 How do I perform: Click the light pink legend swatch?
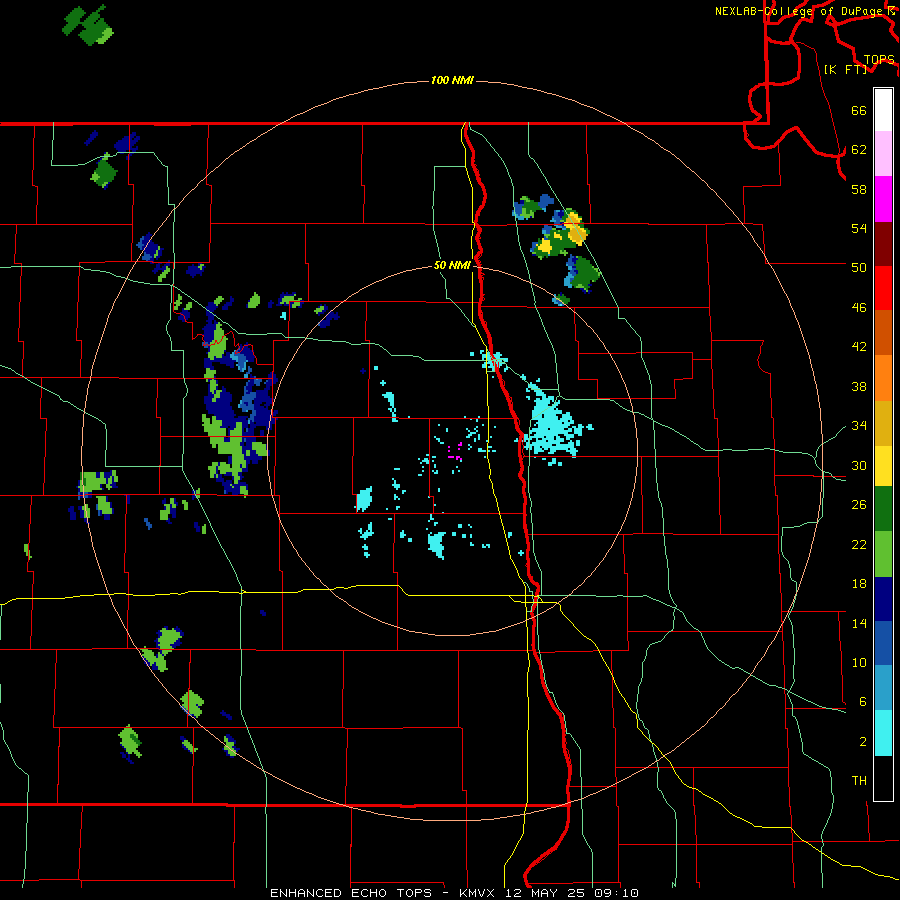point(883,154)
